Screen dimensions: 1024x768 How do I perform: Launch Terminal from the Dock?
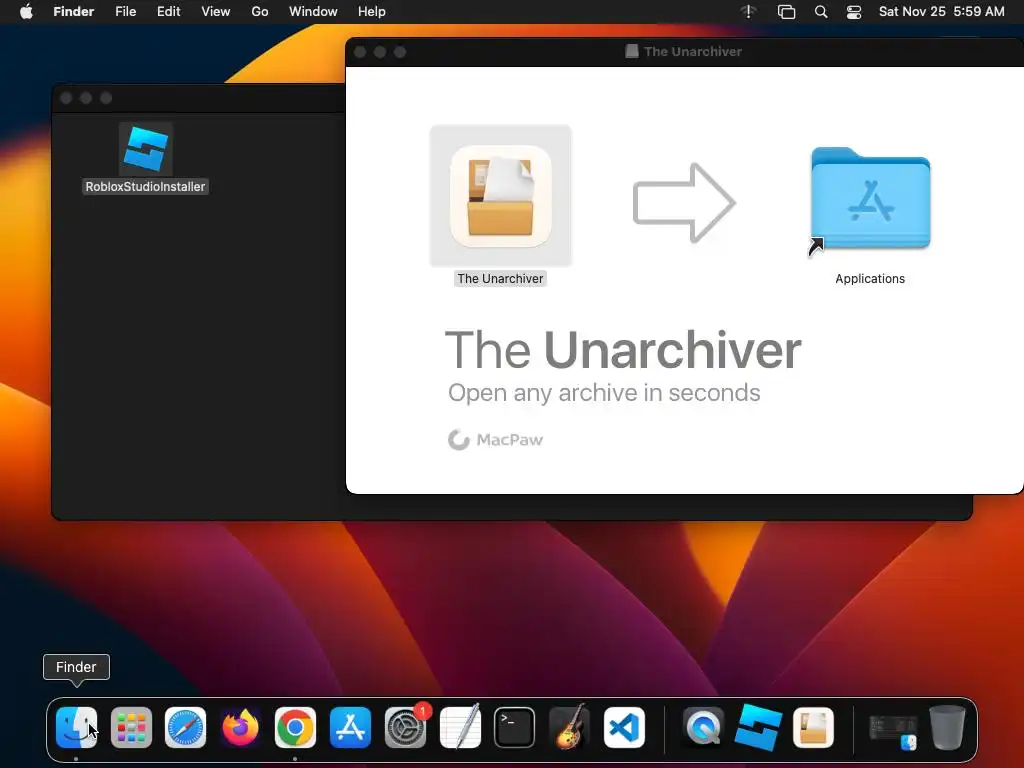click(x=515, y=728)
